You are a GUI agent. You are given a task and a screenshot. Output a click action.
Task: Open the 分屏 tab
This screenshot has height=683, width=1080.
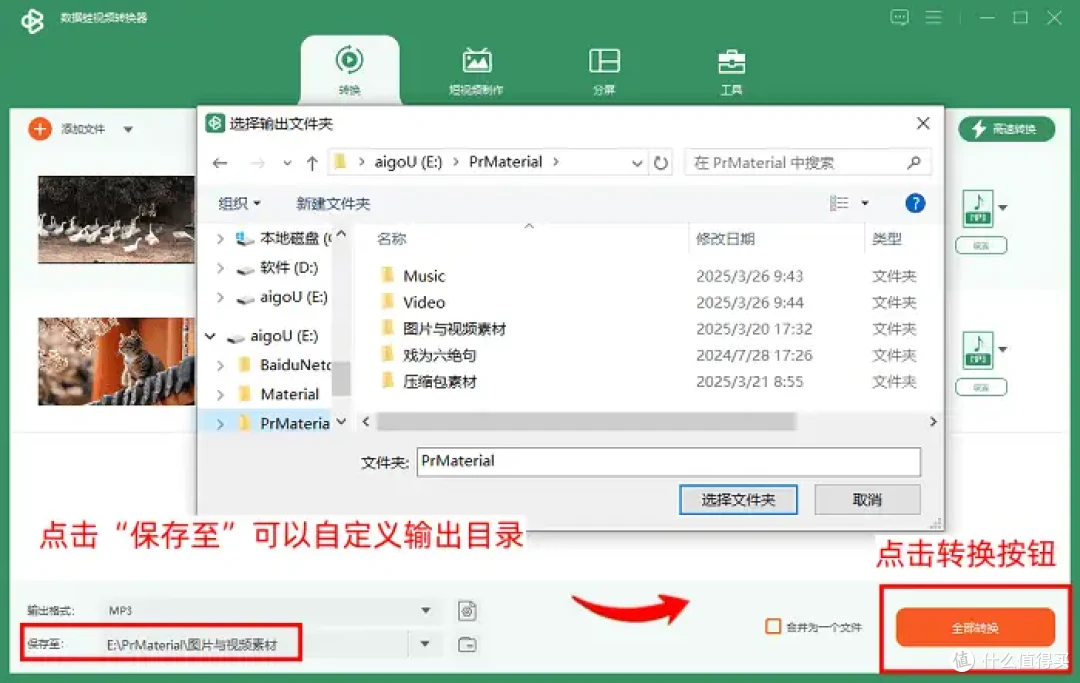[x=604, y=70]
